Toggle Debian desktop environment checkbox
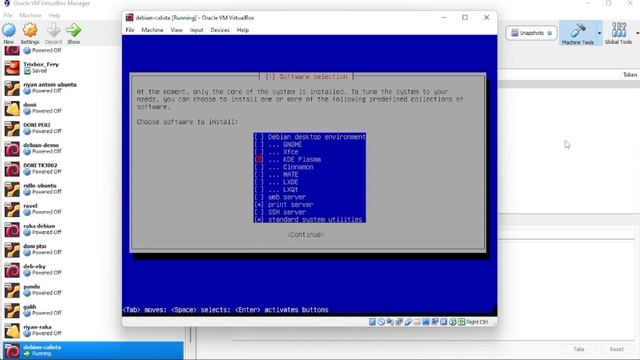Screen dimensions: 640x360 259,137
